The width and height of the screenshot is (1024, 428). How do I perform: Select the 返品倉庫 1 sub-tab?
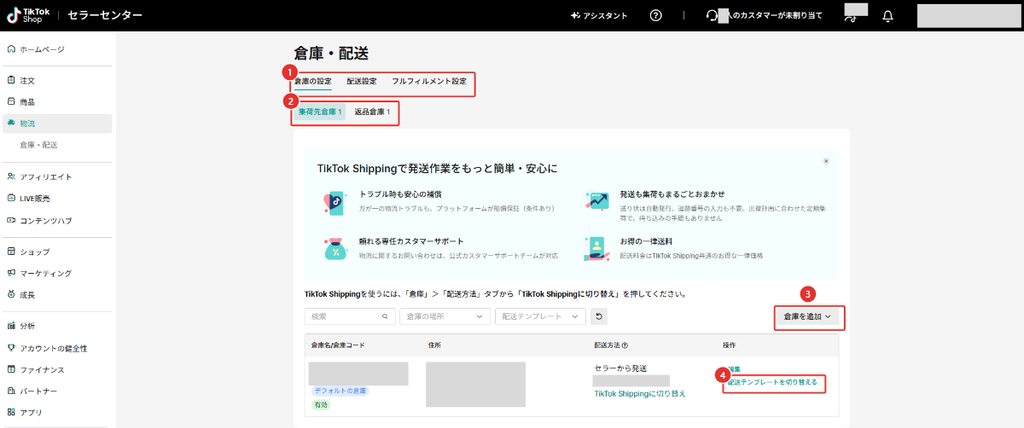[x=372, y=112]
